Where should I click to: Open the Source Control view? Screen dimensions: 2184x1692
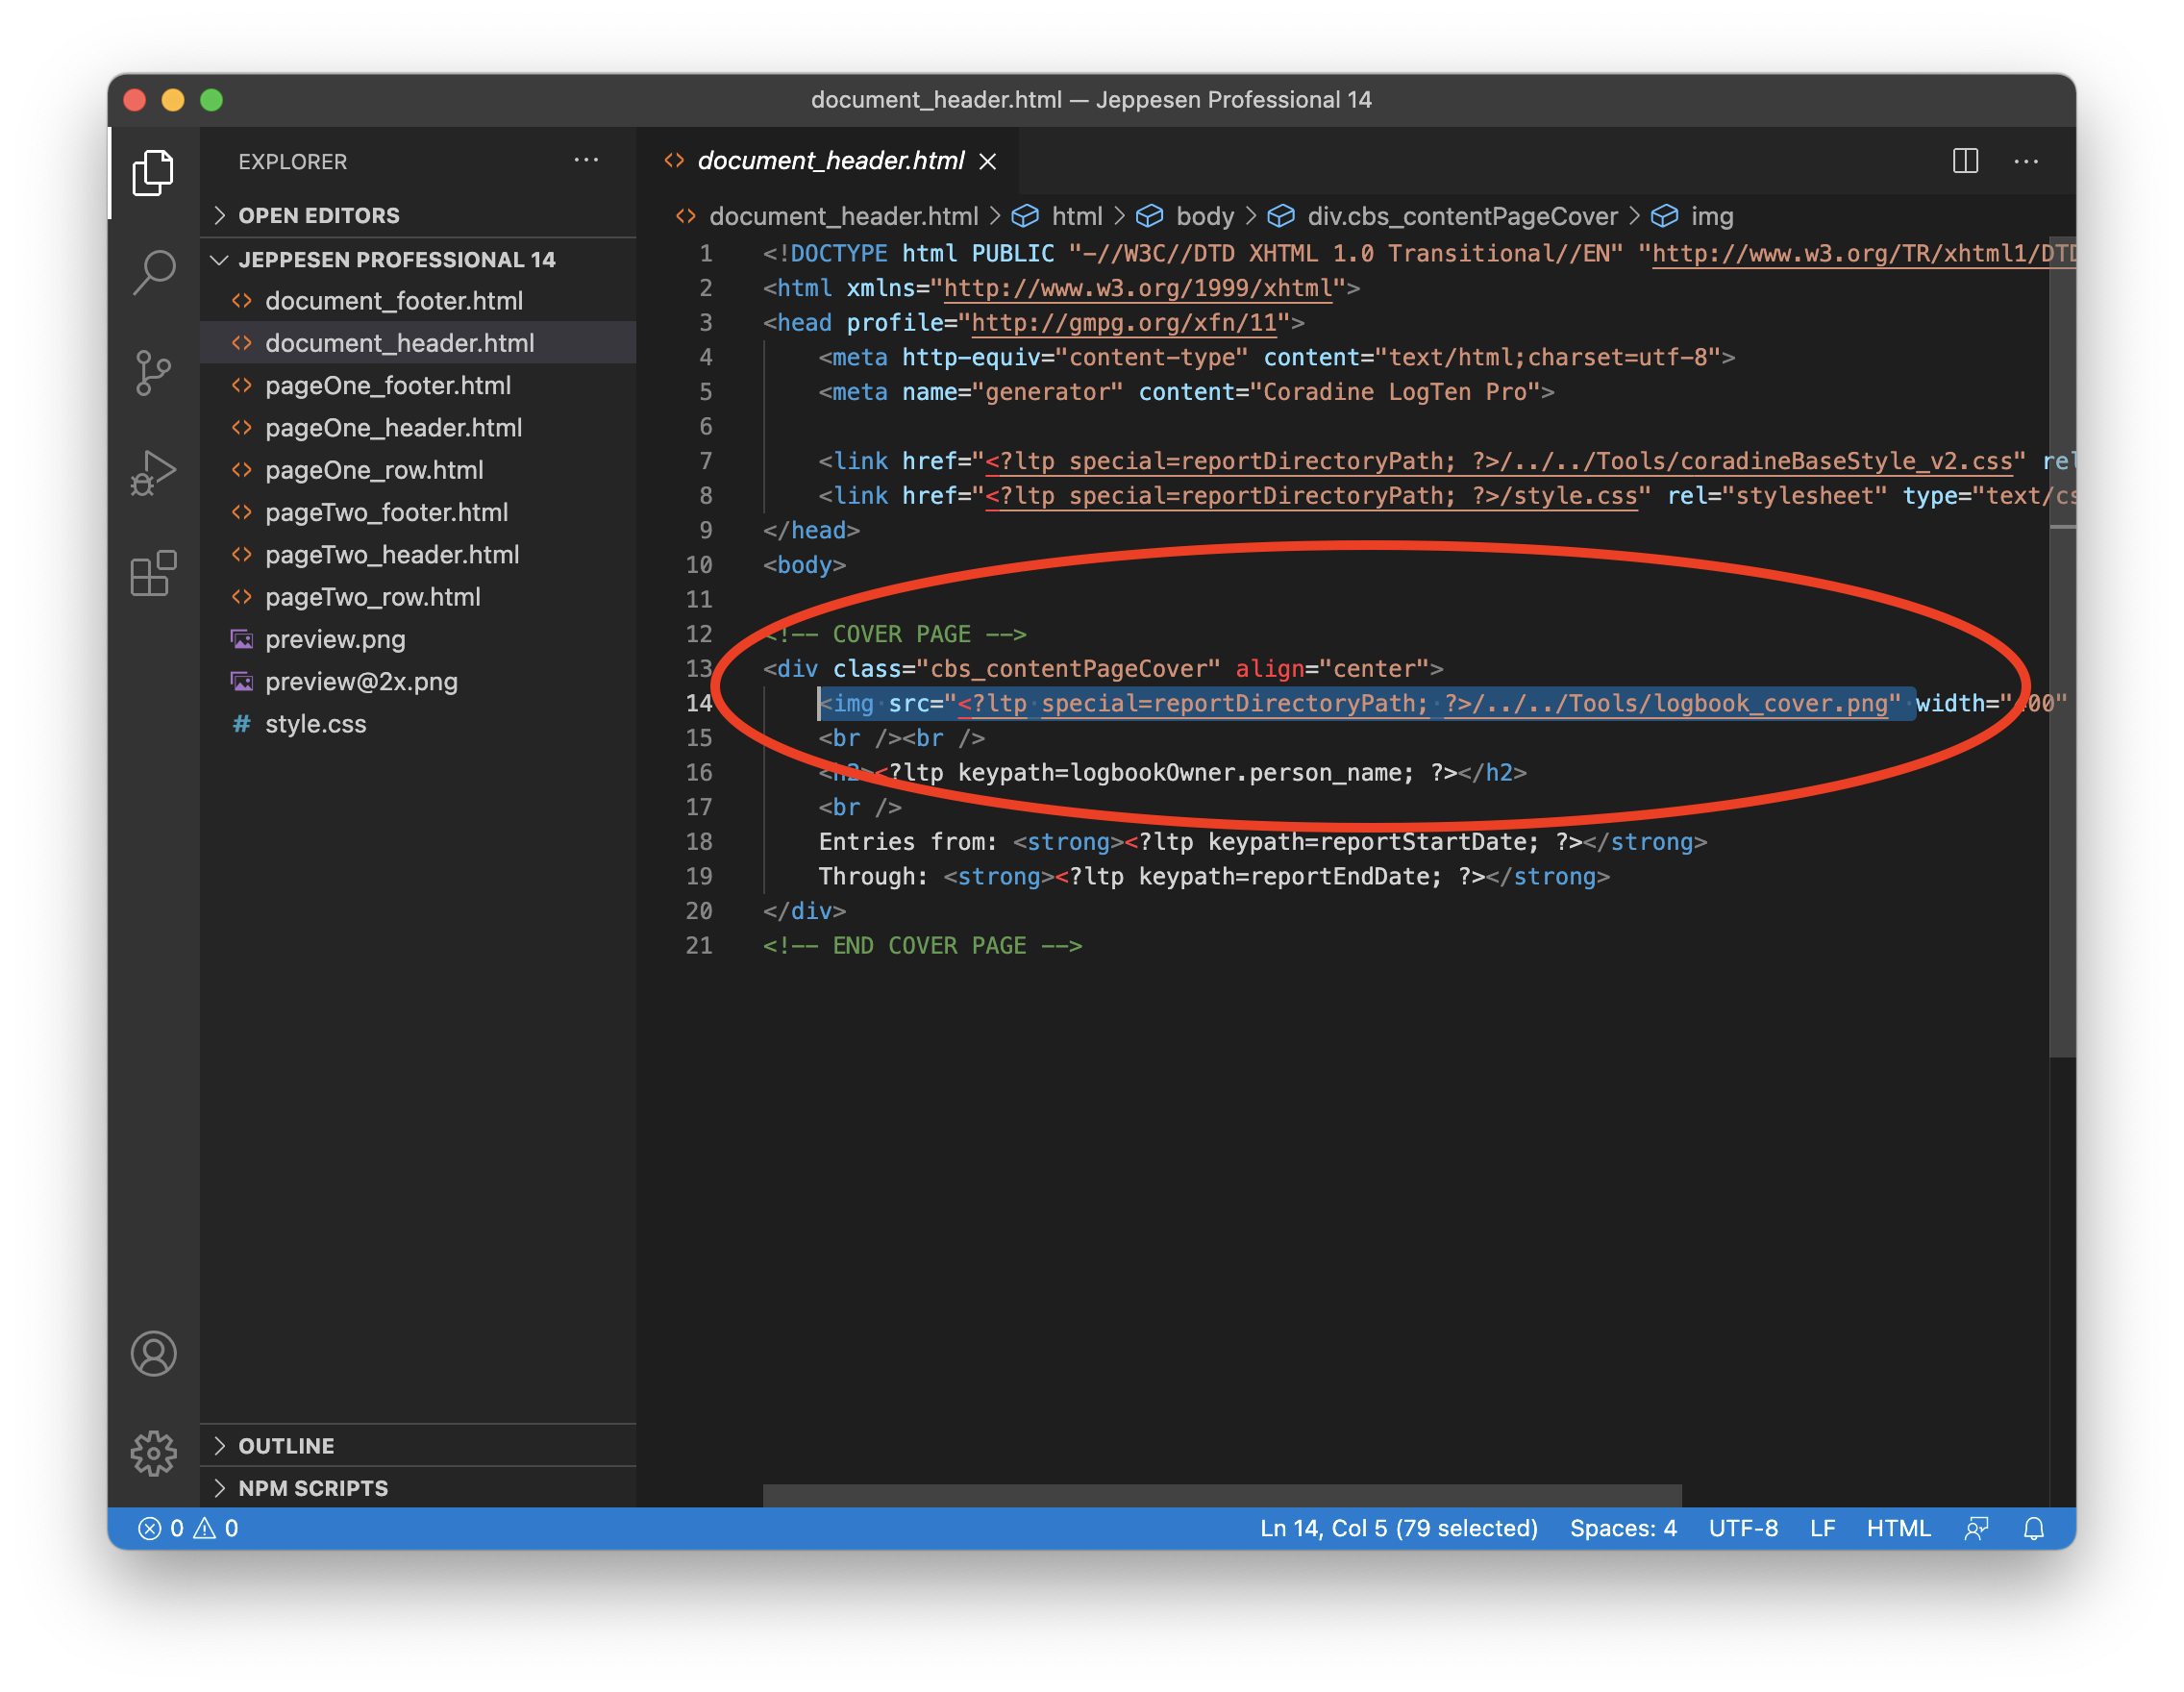tap(153, 373)
